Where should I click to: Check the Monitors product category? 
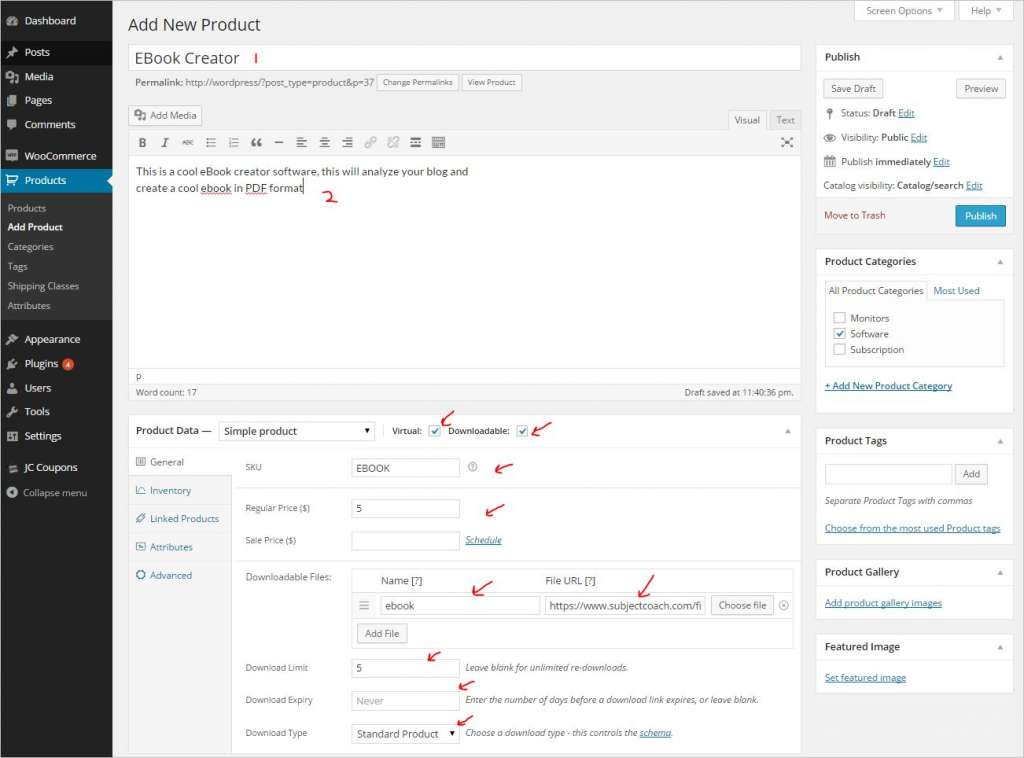(839, 318)
